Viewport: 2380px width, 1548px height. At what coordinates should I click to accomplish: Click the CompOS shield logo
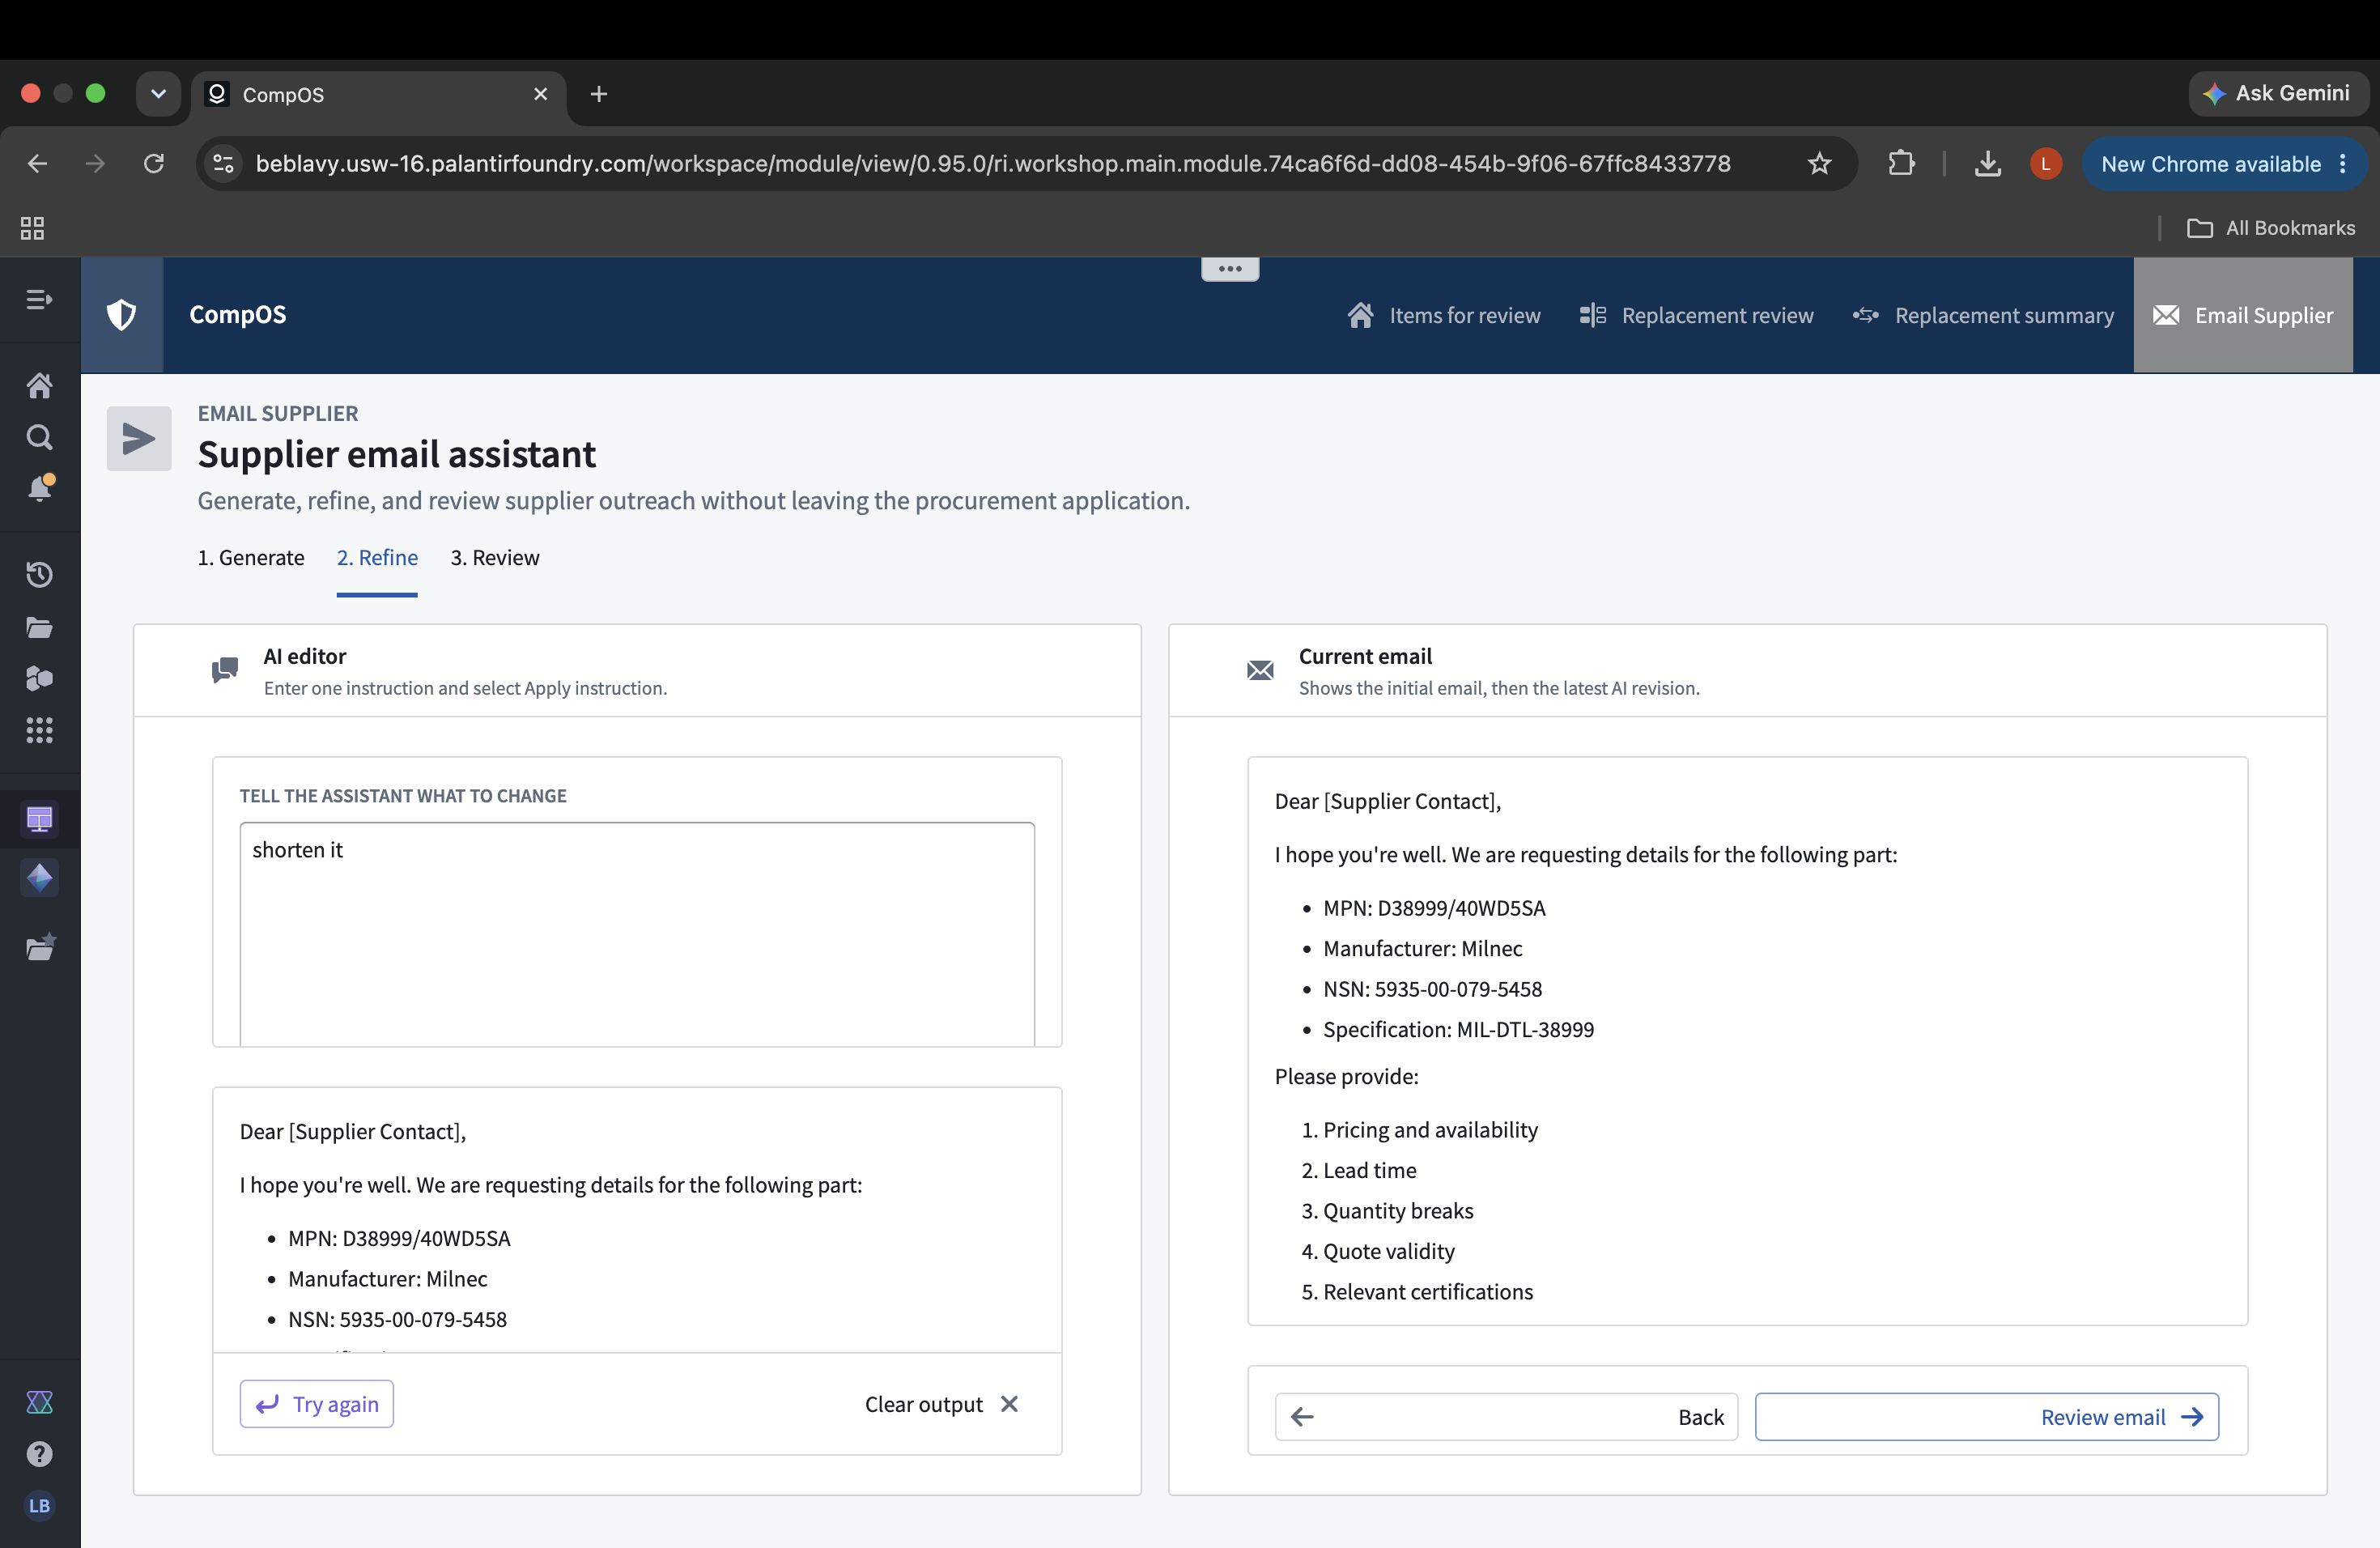point(121,315)
